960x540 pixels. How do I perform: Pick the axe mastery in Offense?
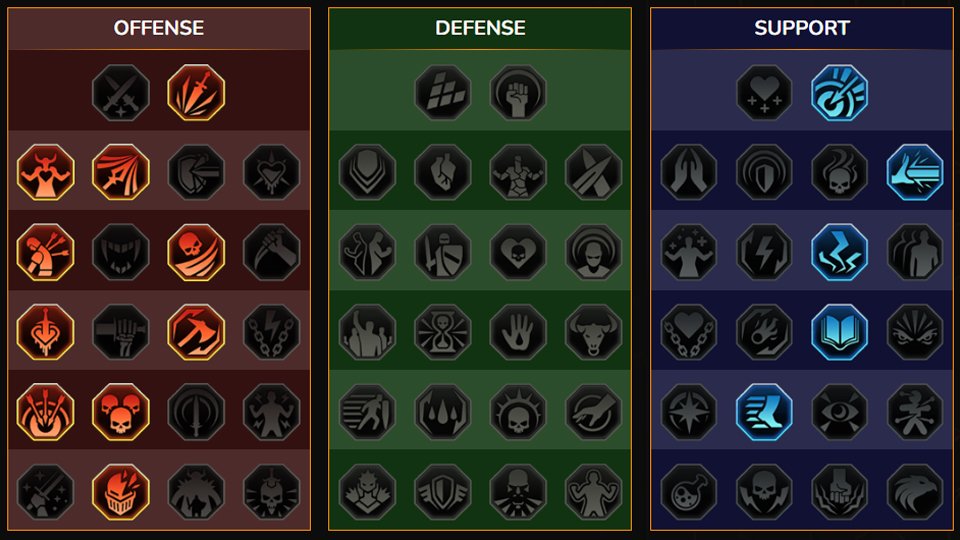196,332
